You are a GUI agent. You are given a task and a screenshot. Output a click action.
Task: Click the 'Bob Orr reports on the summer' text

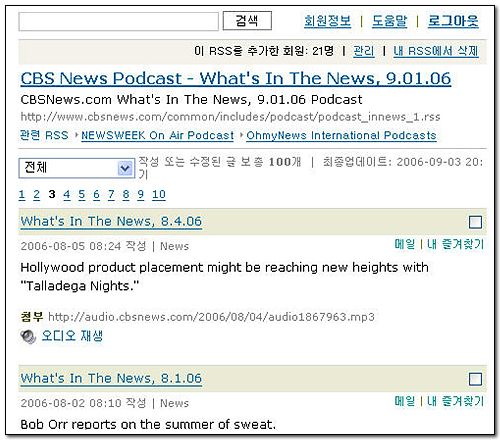tap(148, 424)
